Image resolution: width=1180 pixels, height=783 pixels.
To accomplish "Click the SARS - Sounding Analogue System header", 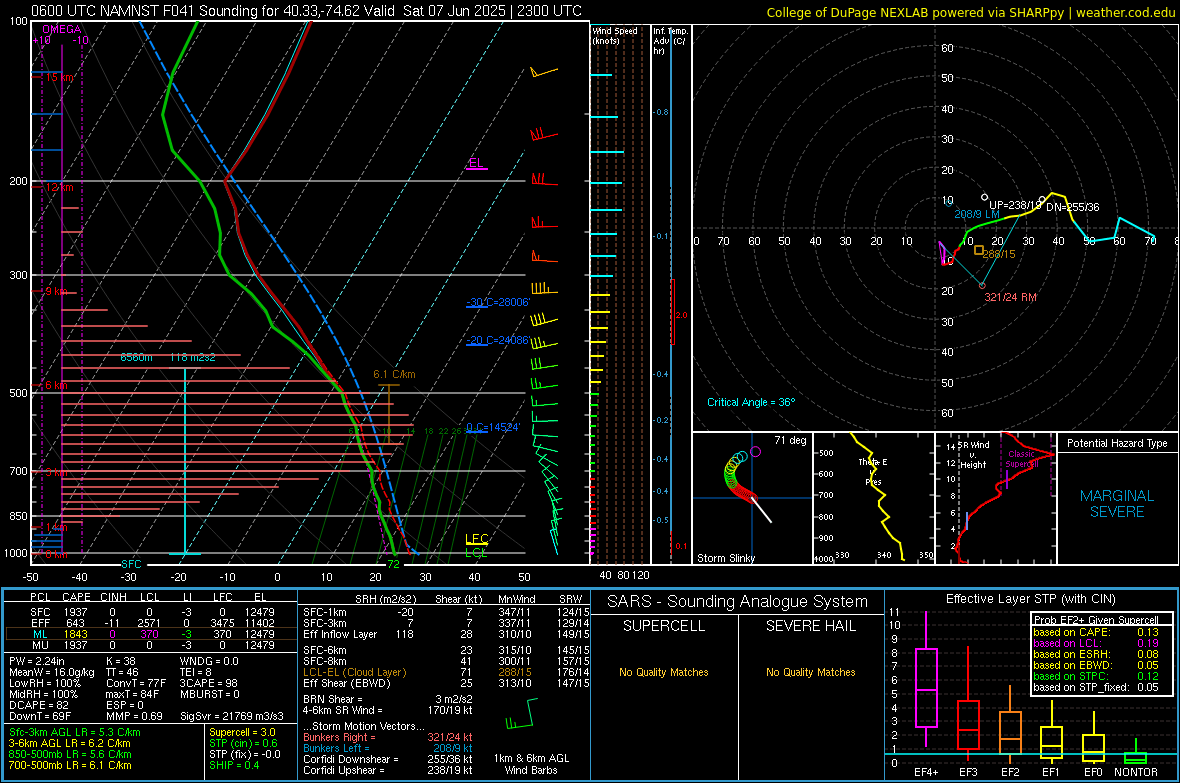I will 738,602.
